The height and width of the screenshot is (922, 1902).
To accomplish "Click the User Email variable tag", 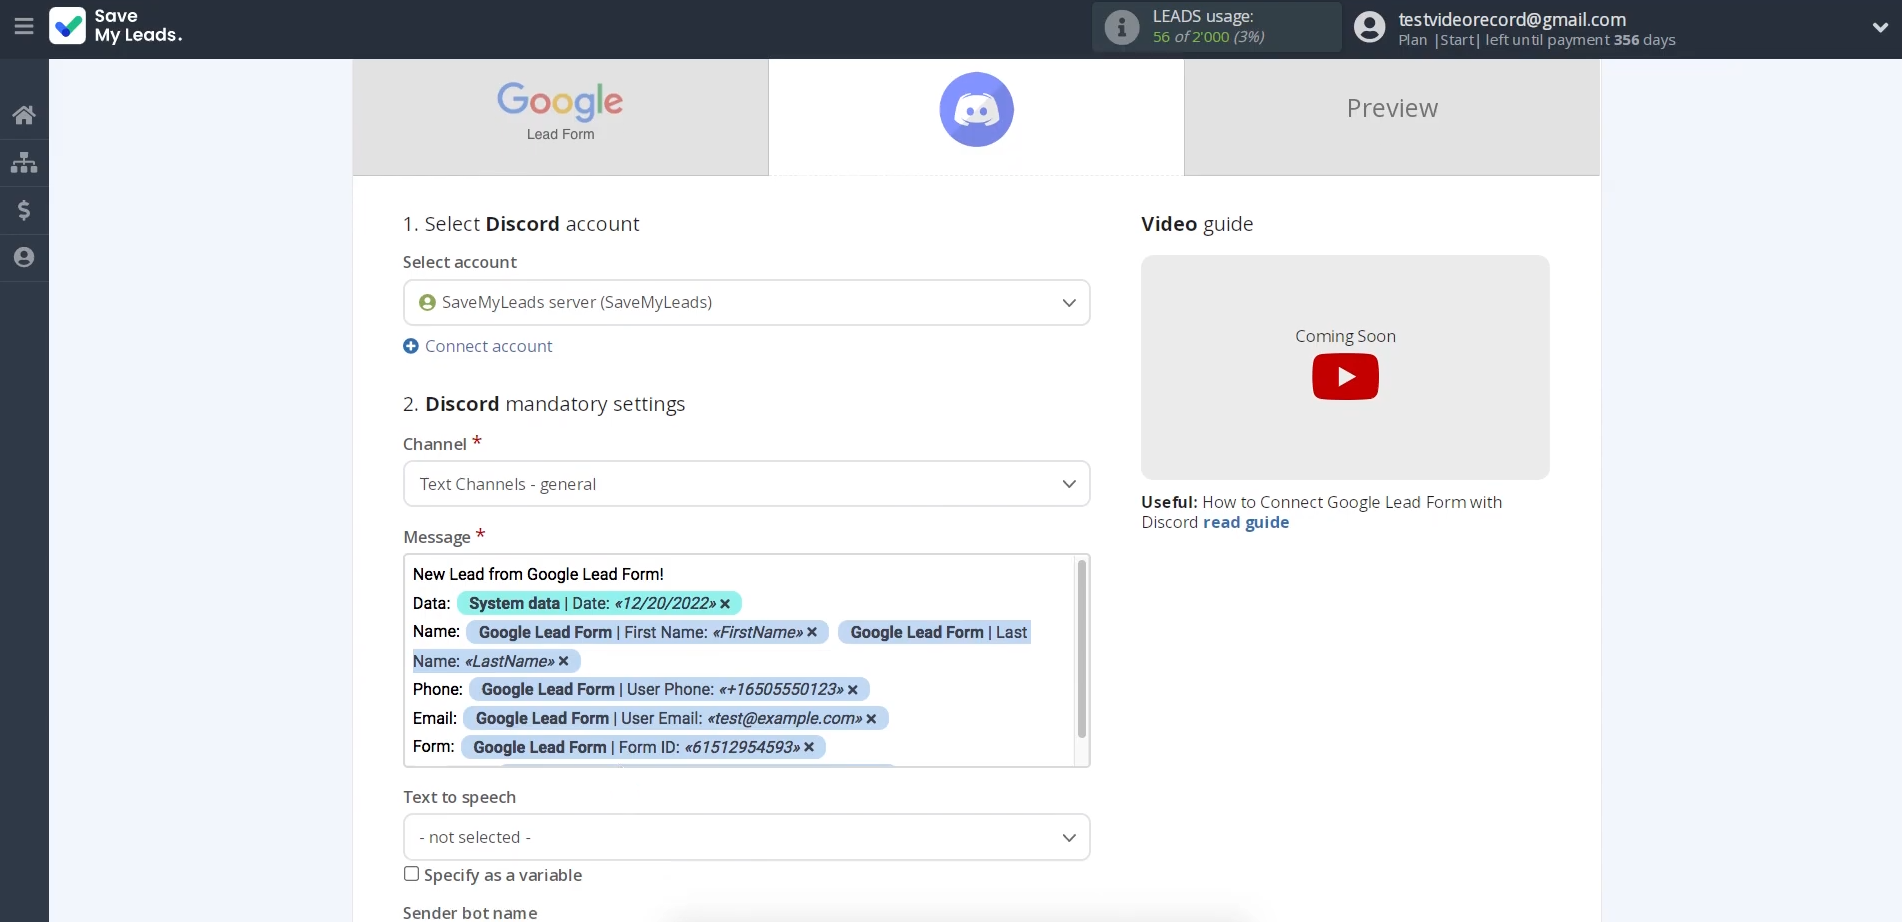I will tap(675, 718).
